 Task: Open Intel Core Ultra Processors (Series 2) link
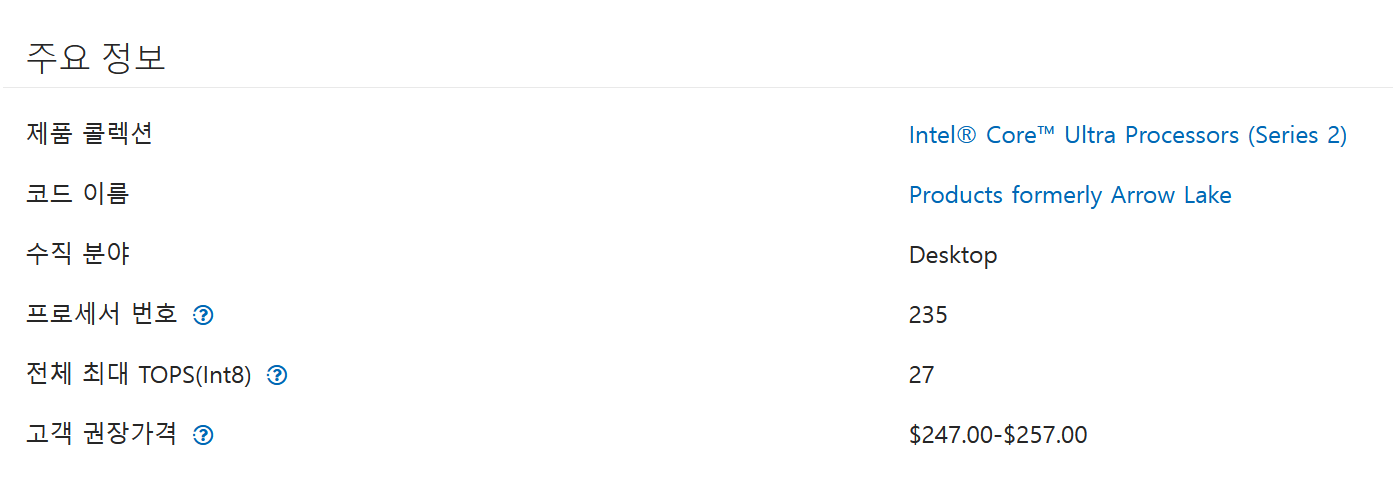pos(1128,135)
